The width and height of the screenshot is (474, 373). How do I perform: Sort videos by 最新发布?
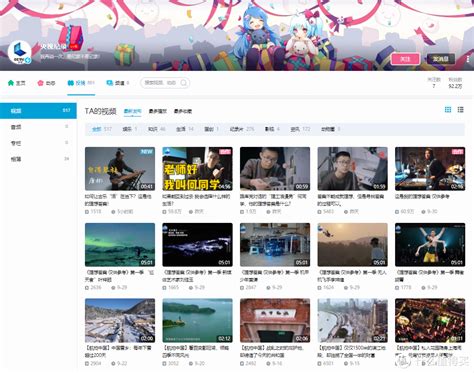133,111
